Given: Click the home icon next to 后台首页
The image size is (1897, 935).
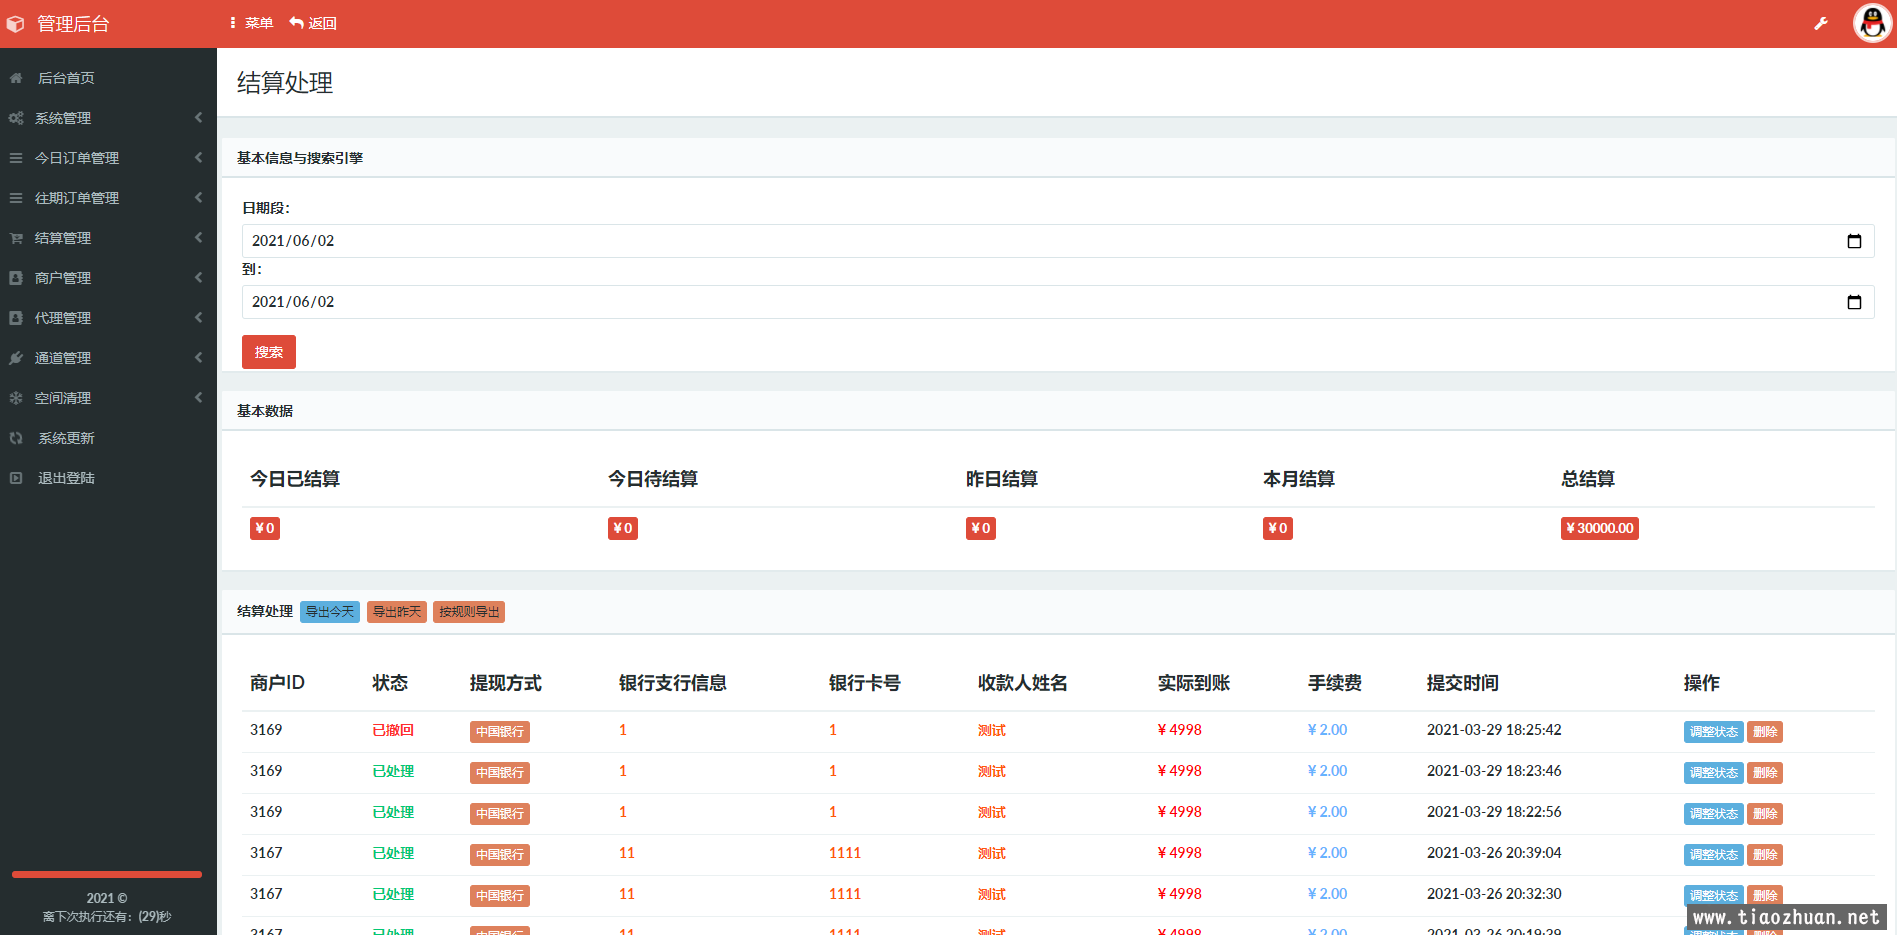Looking at the screenshot, I should click(x=16, y=78).
